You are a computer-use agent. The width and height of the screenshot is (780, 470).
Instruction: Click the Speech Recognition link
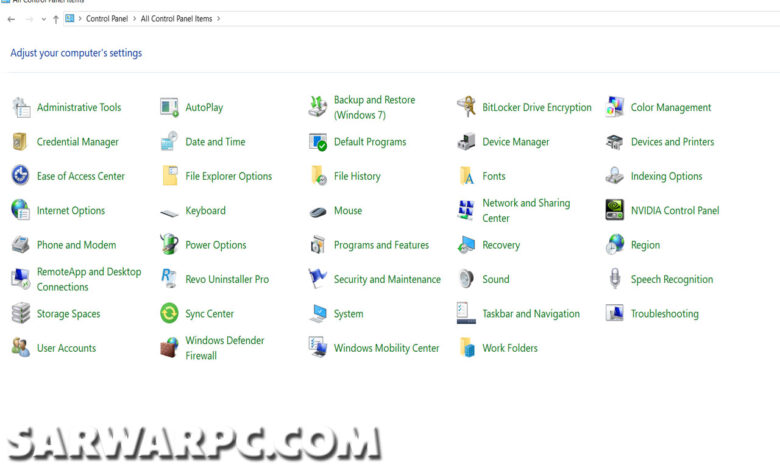click(x=672, y=280)
